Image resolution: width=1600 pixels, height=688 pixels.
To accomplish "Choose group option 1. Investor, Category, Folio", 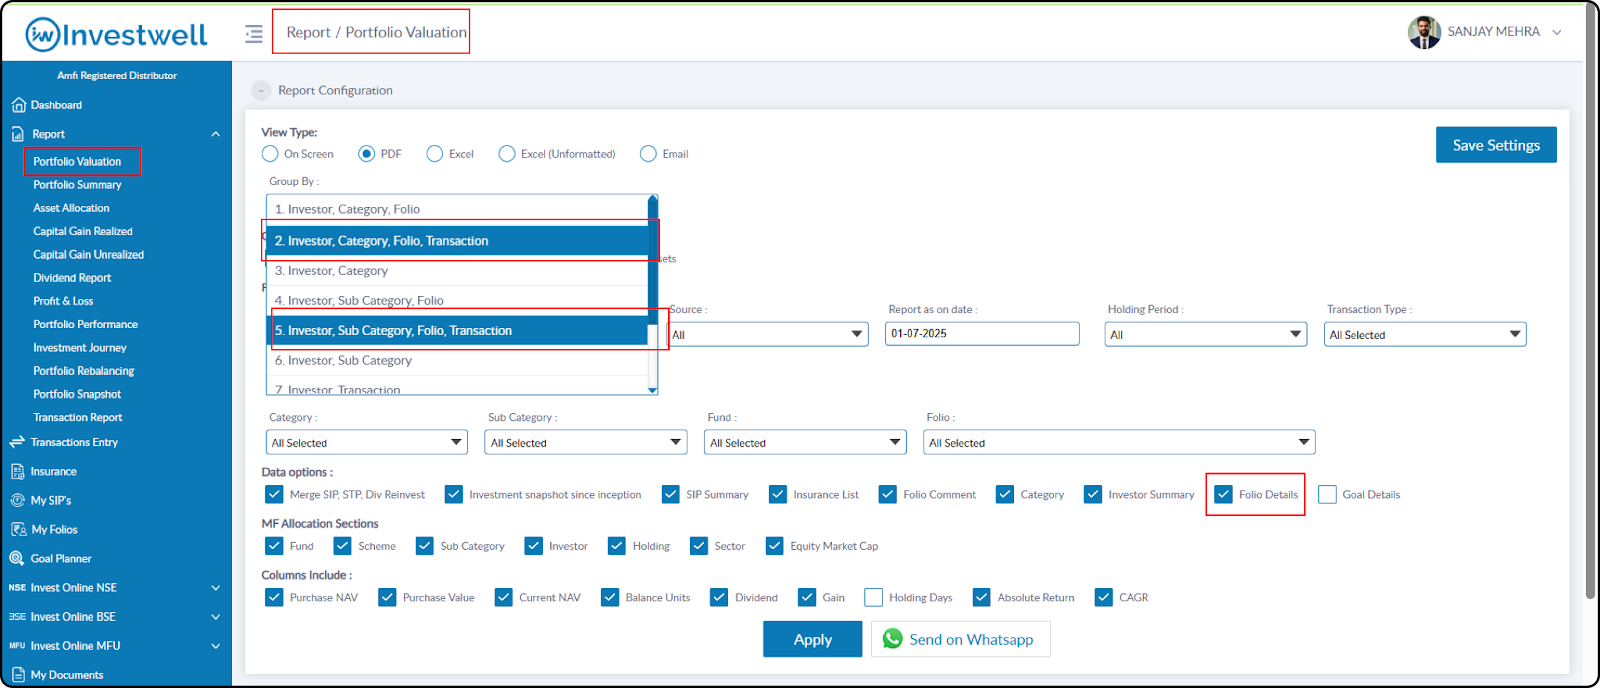I will point(457,210).
